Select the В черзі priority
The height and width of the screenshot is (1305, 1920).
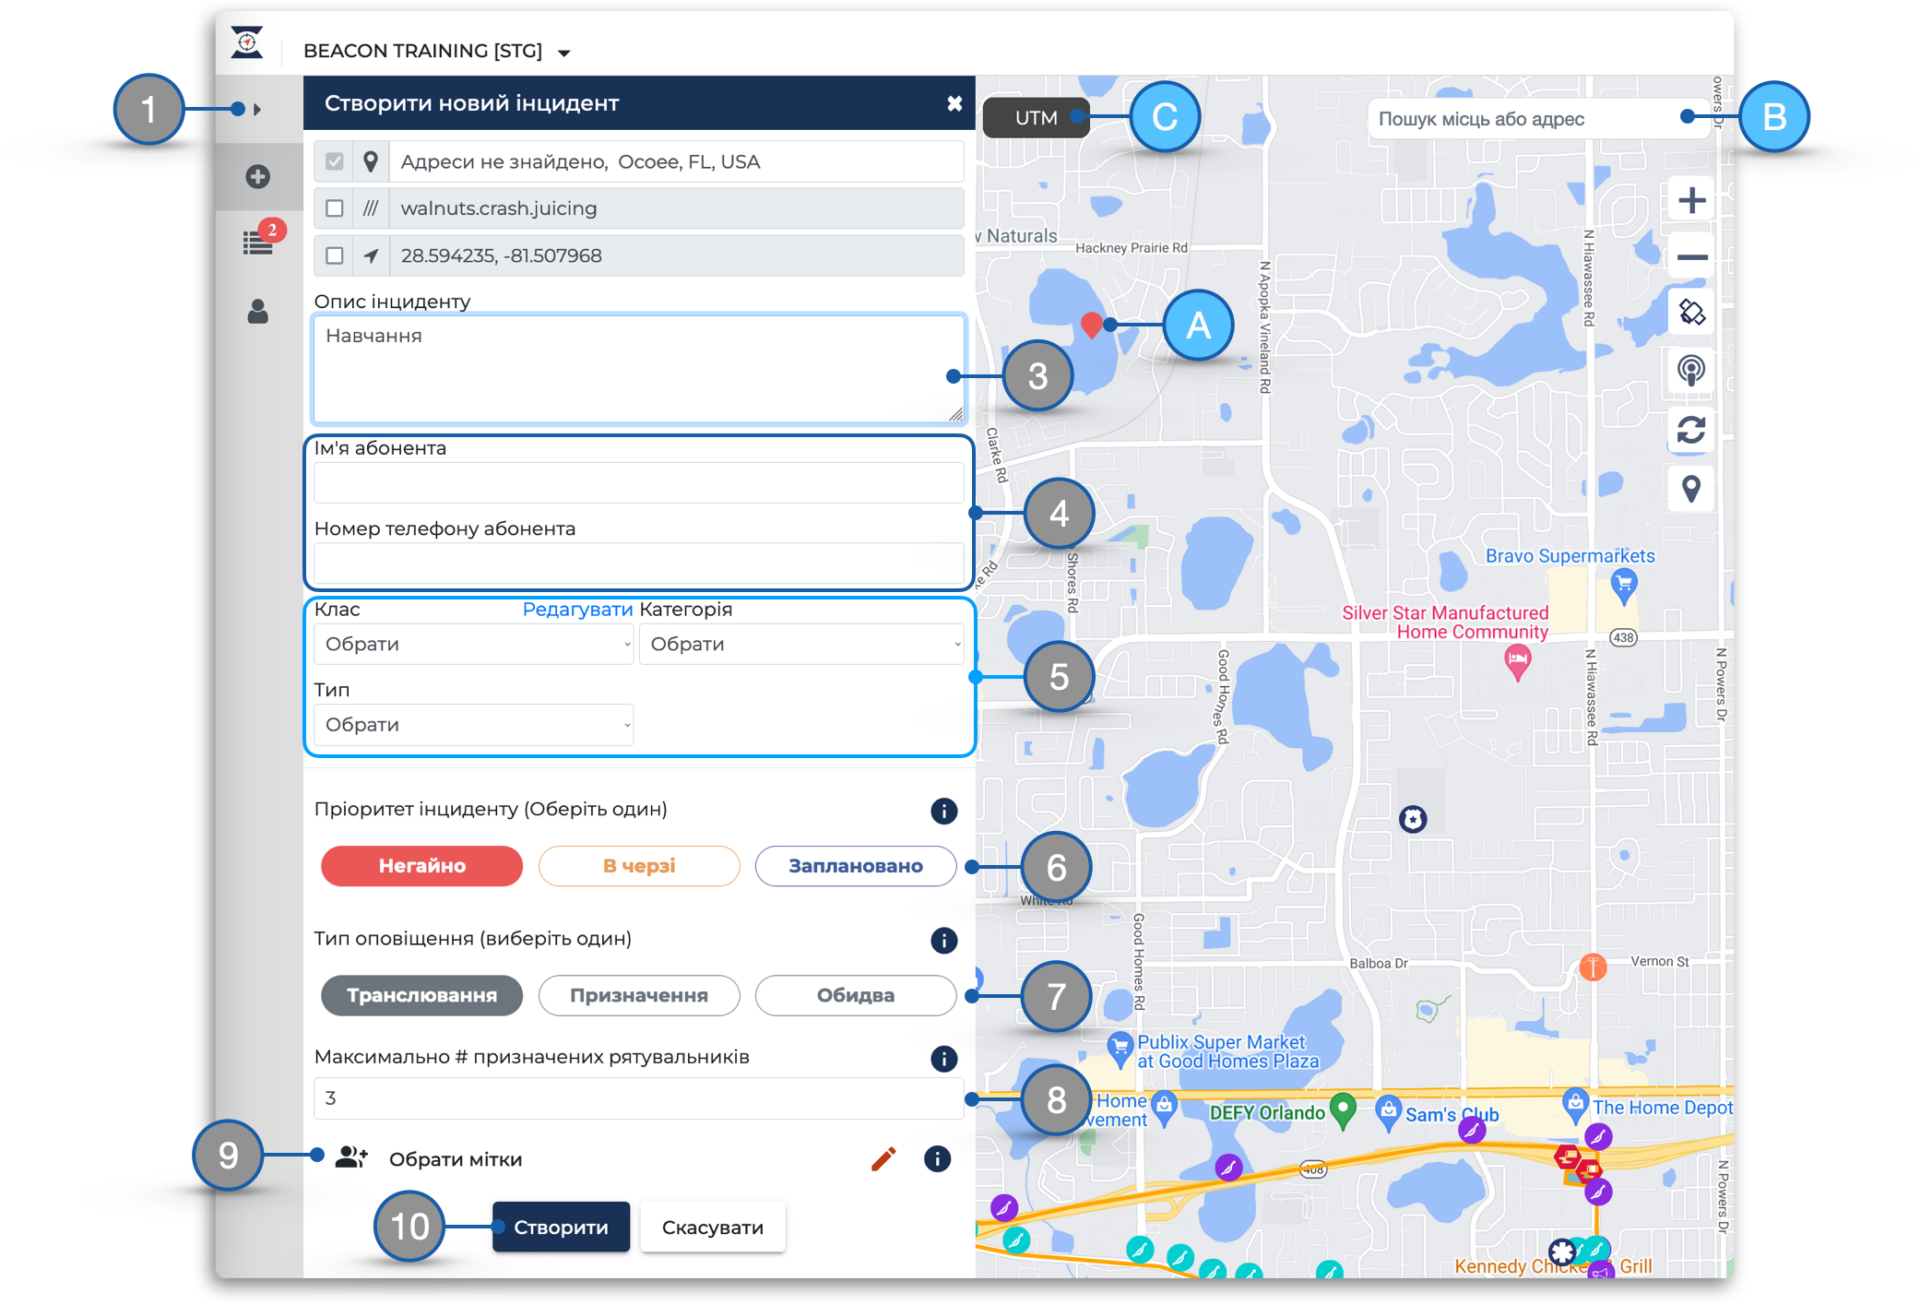pos(639,865)
